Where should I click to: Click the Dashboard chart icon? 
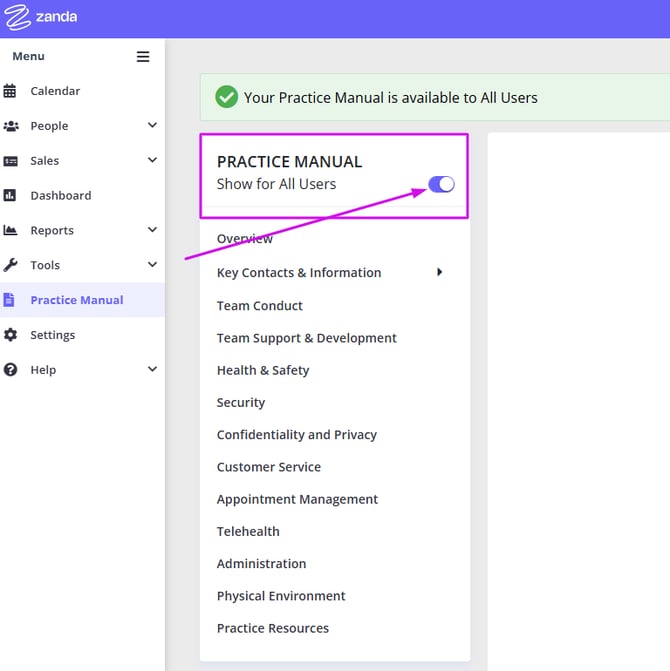click(x=11, y=196)
